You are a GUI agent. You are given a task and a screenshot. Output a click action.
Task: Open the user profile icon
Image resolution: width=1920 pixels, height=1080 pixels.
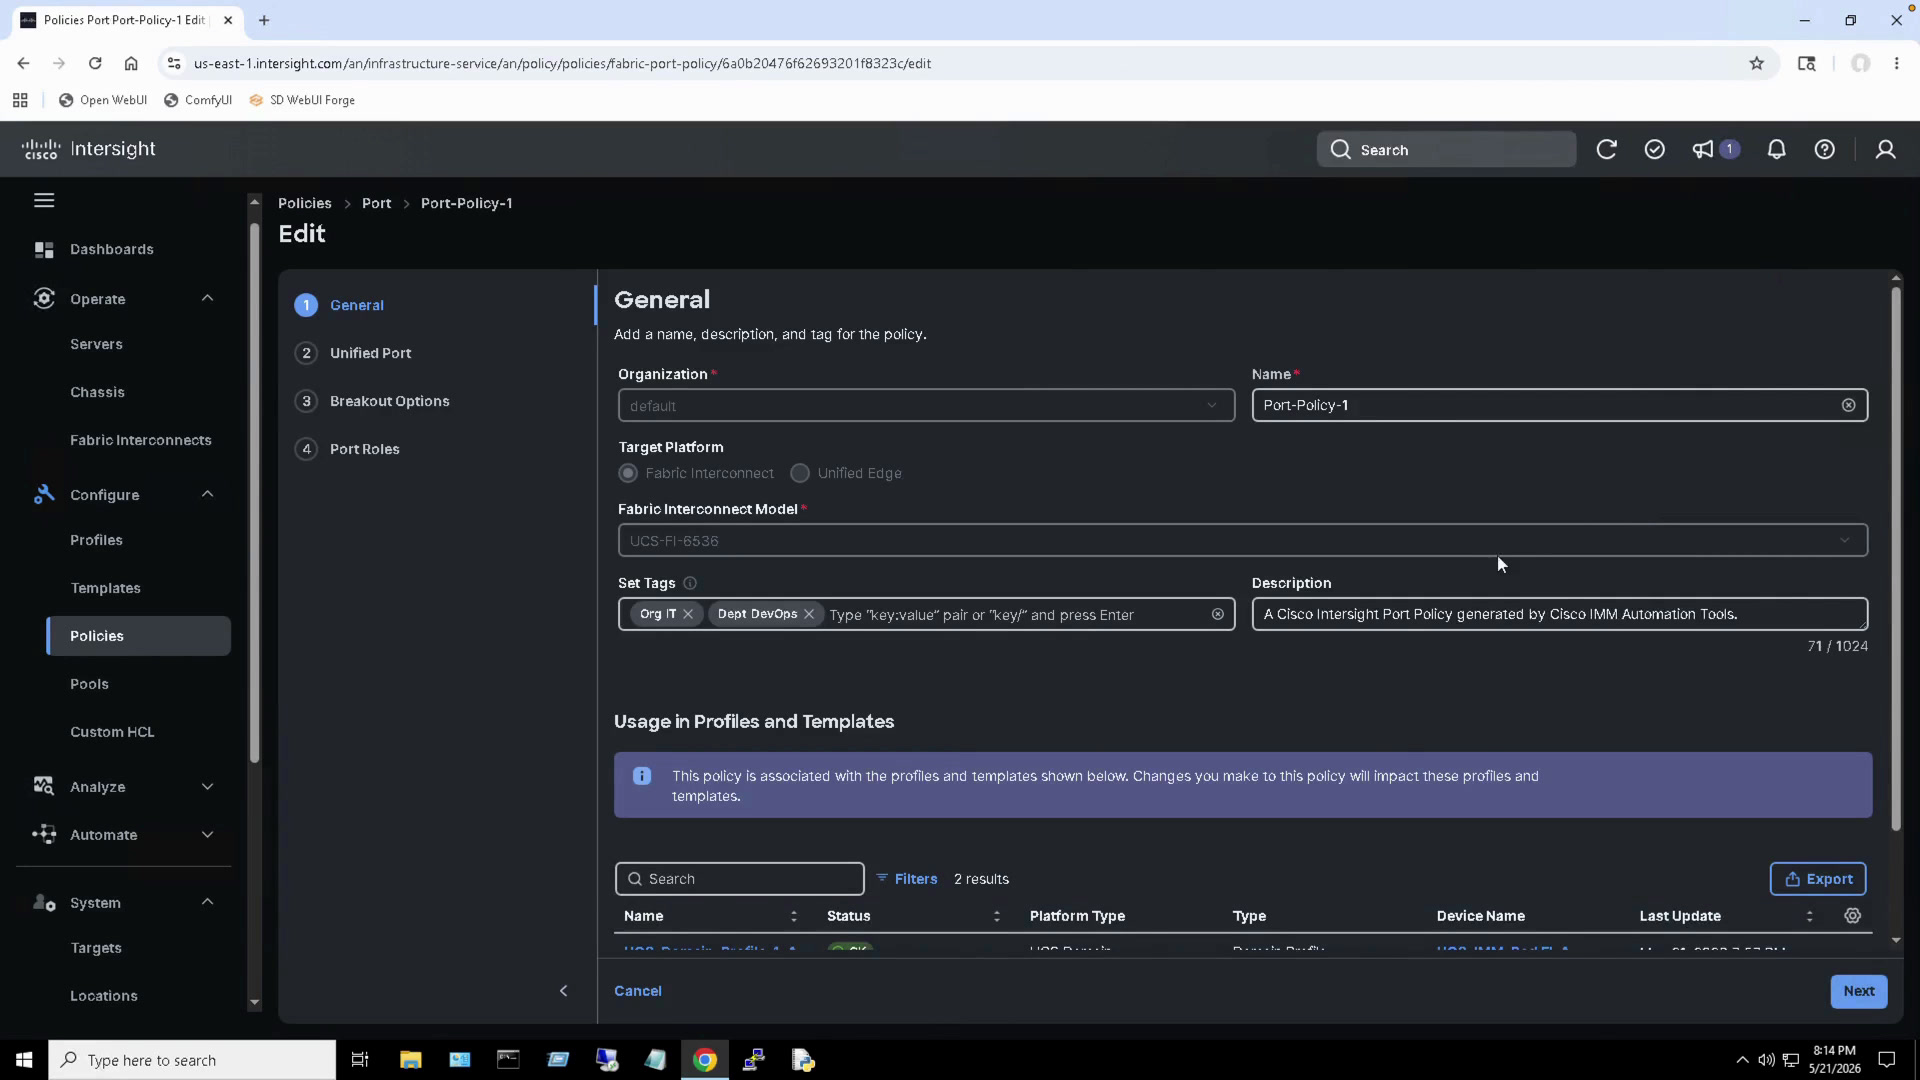coord(1885,149)
